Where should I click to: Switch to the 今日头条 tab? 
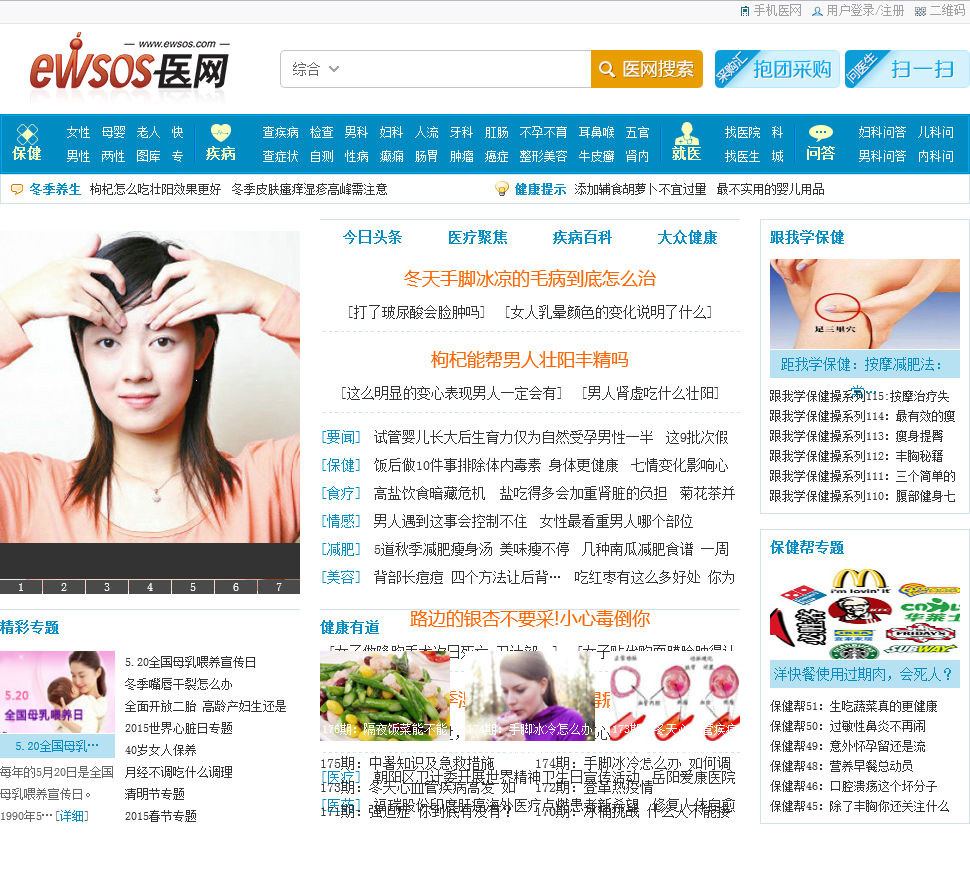(x=372, y=238)
